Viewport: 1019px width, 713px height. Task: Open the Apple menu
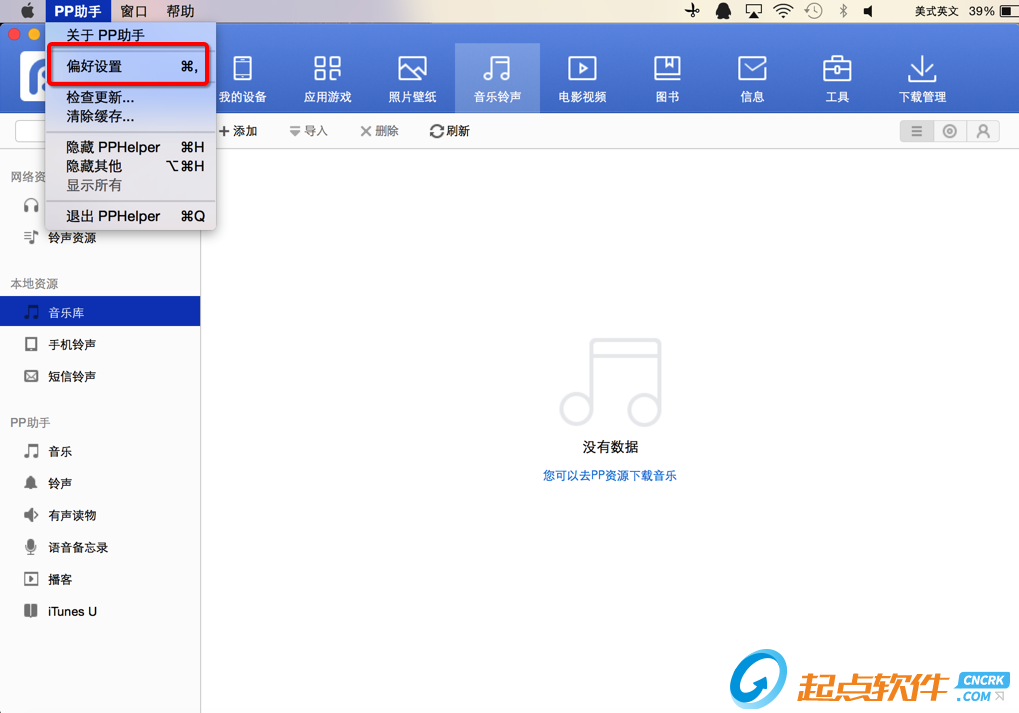tap(27, 11)
